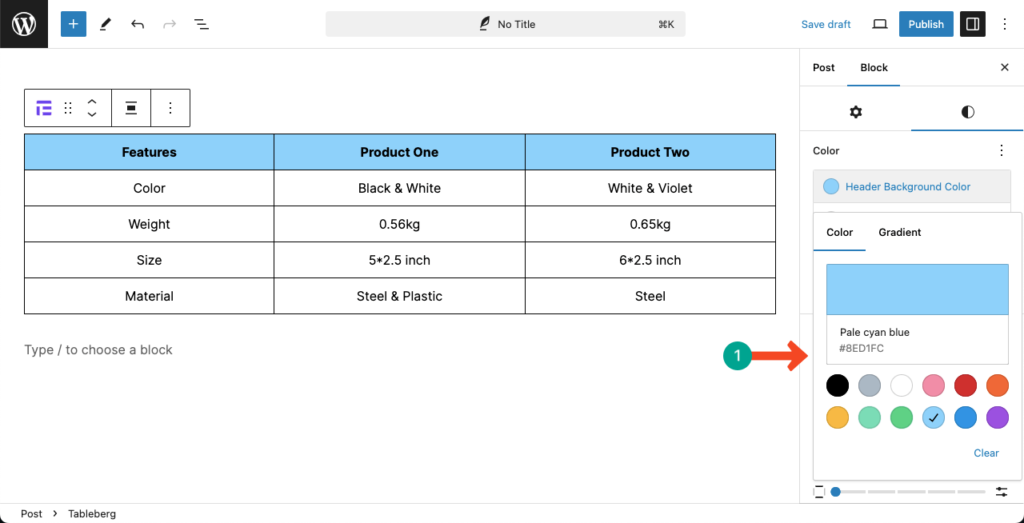This screenshot has height=523, width=1024.
Task: Toggle the Settings sidebar icon
Action: click(x=972, y=24)
